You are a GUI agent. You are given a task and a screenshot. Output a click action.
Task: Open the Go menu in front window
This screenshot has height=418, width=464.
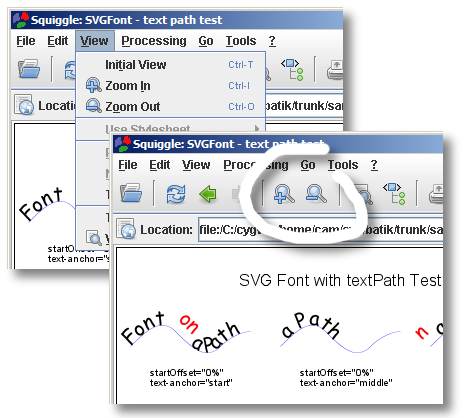308,165
